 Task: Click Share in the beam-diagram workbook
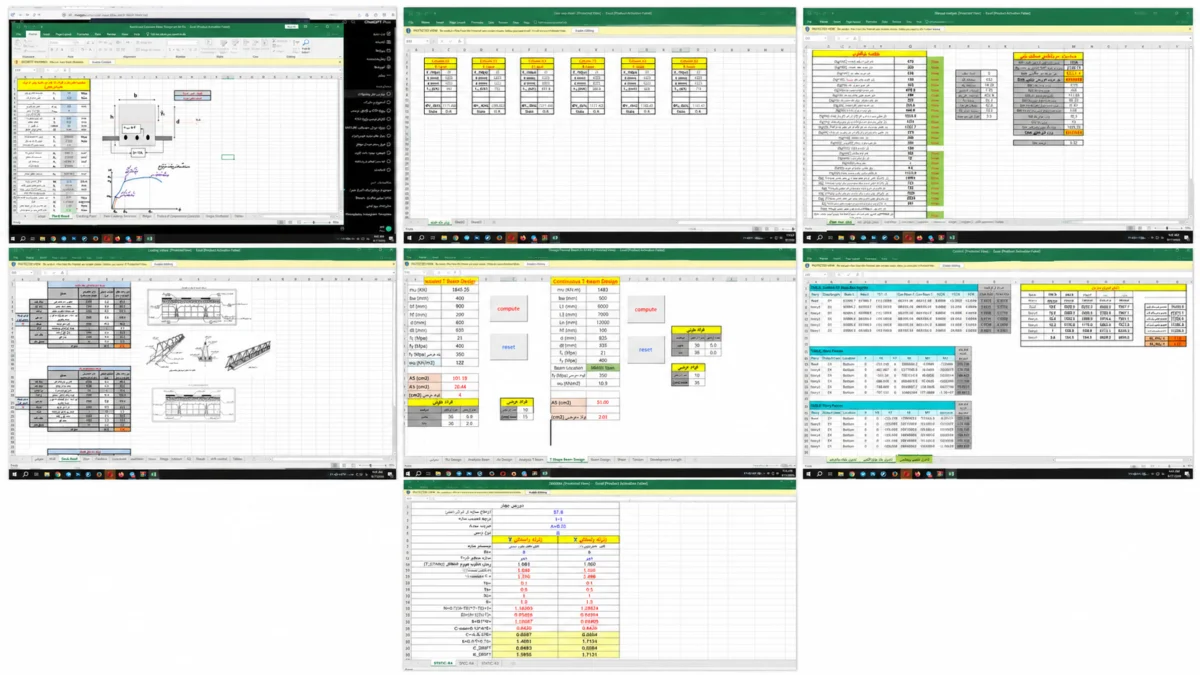coord(333,34)
